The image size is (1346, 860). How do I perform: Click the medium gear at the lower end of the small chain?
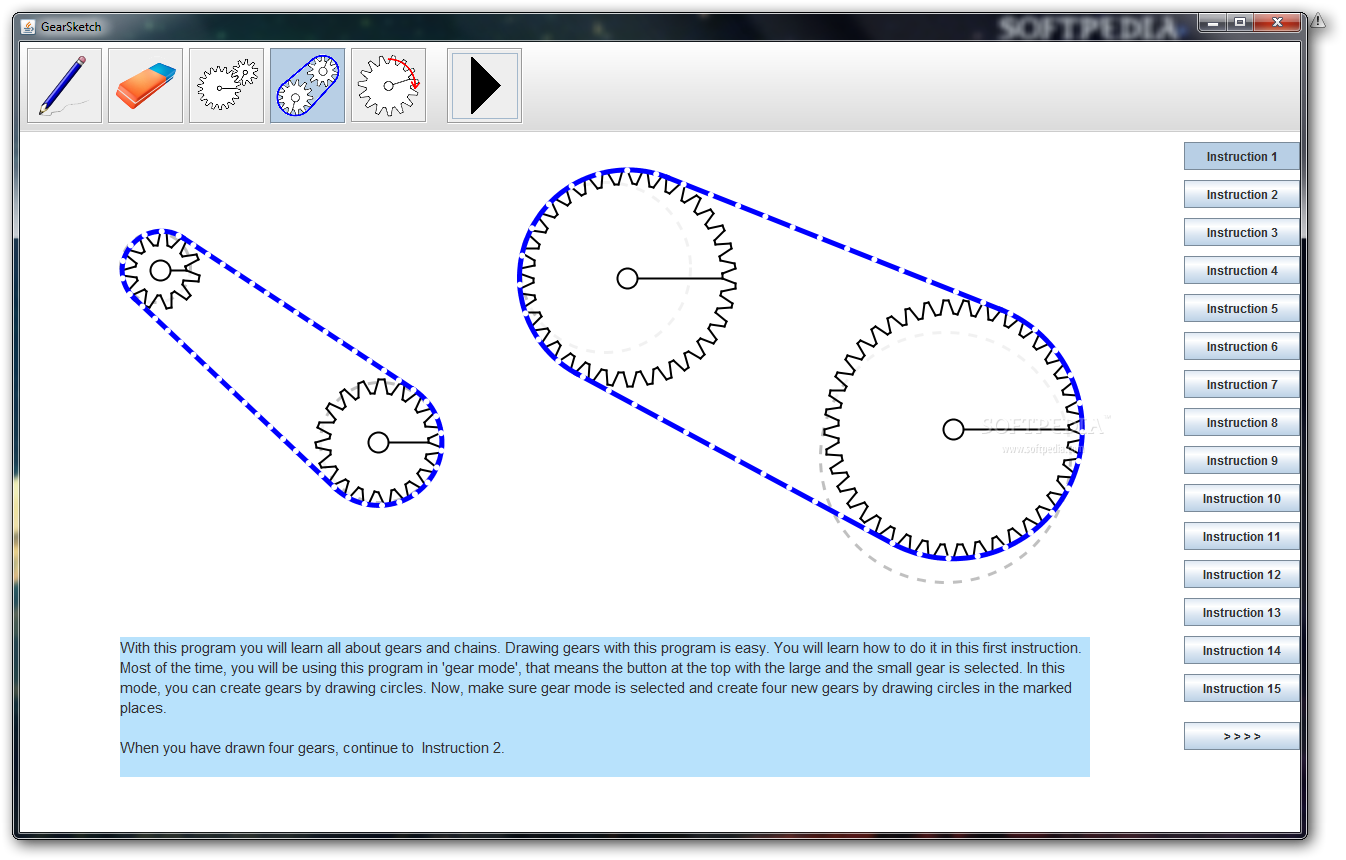[x=378, y=442]
